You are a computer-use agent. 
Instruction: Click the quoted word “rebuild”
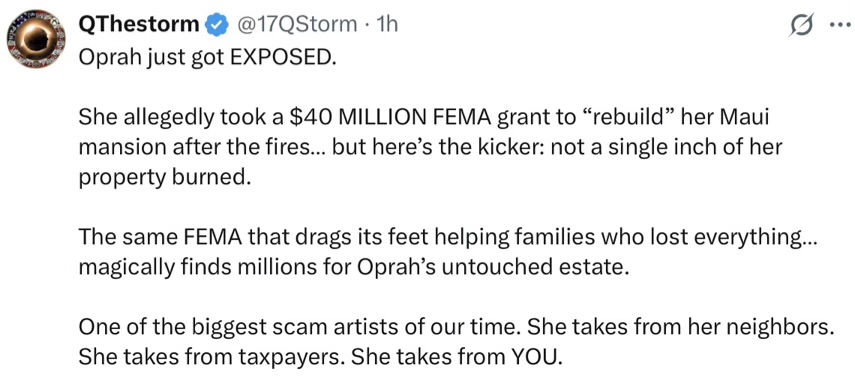pyautogui.click(x=626, y=117)
